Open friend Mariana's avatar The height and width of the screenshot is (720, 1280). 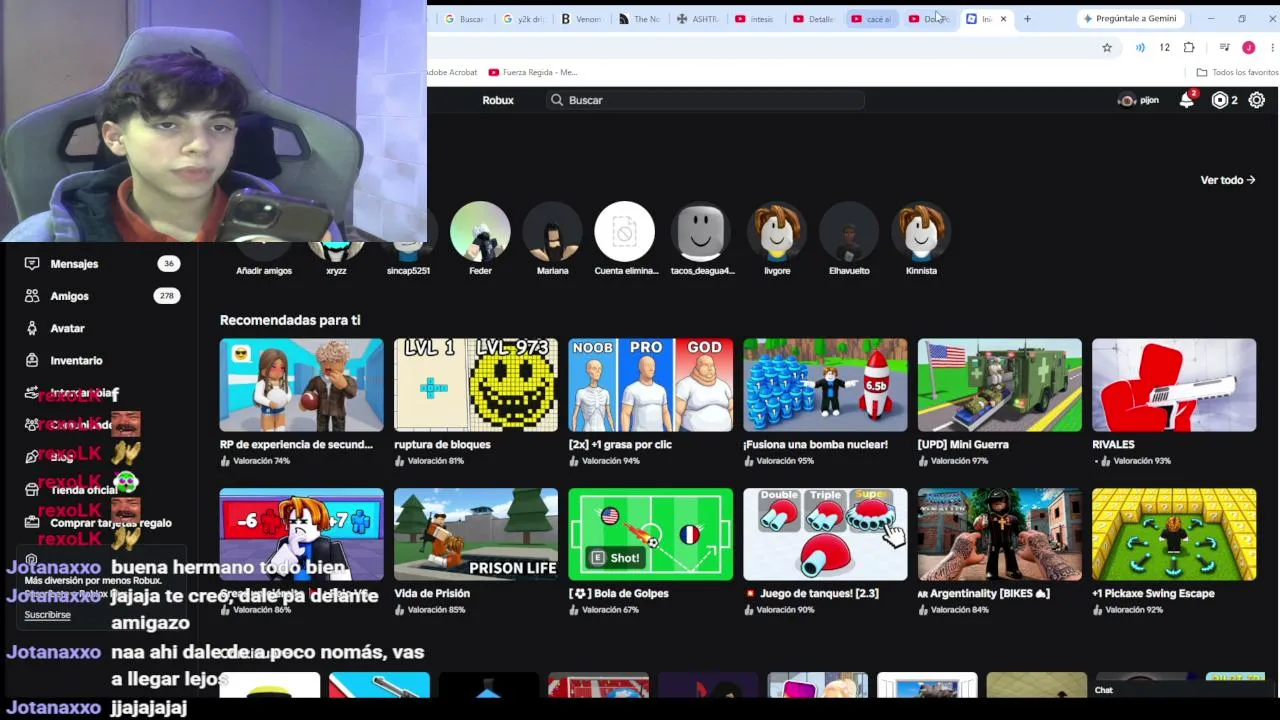552,232
